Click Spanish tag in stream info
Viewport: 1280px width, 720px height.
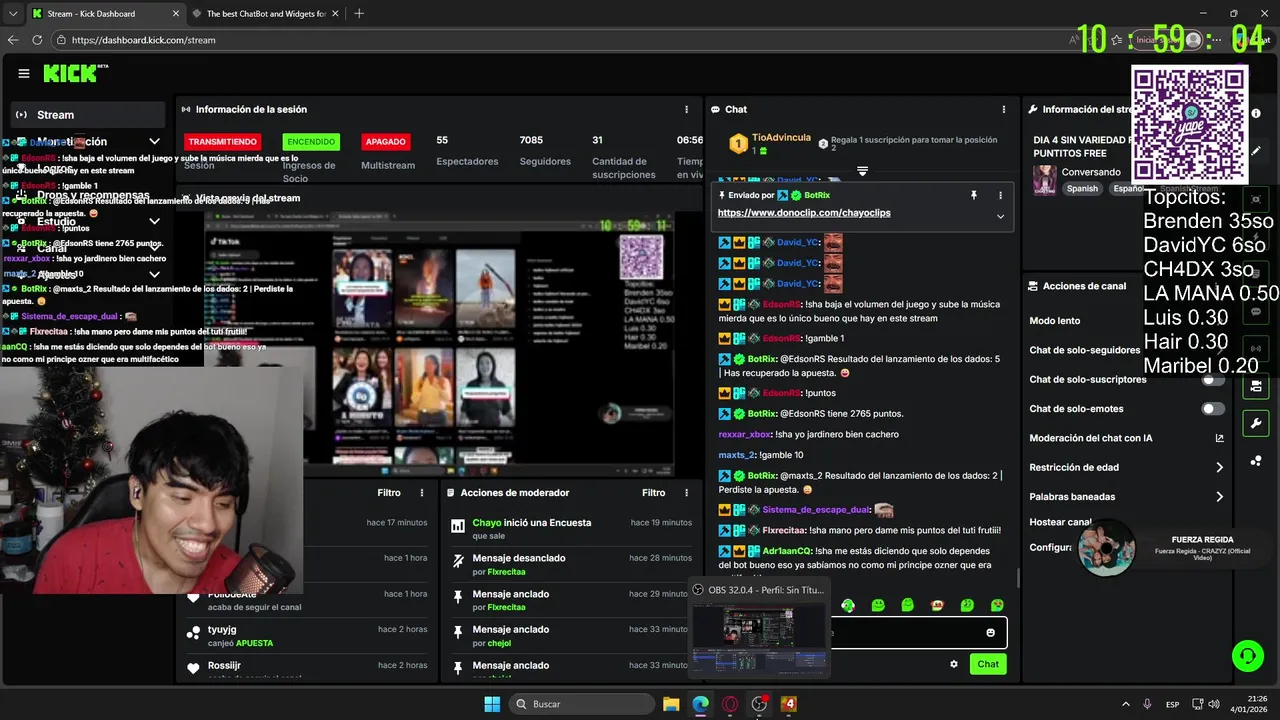point(1082,188)
